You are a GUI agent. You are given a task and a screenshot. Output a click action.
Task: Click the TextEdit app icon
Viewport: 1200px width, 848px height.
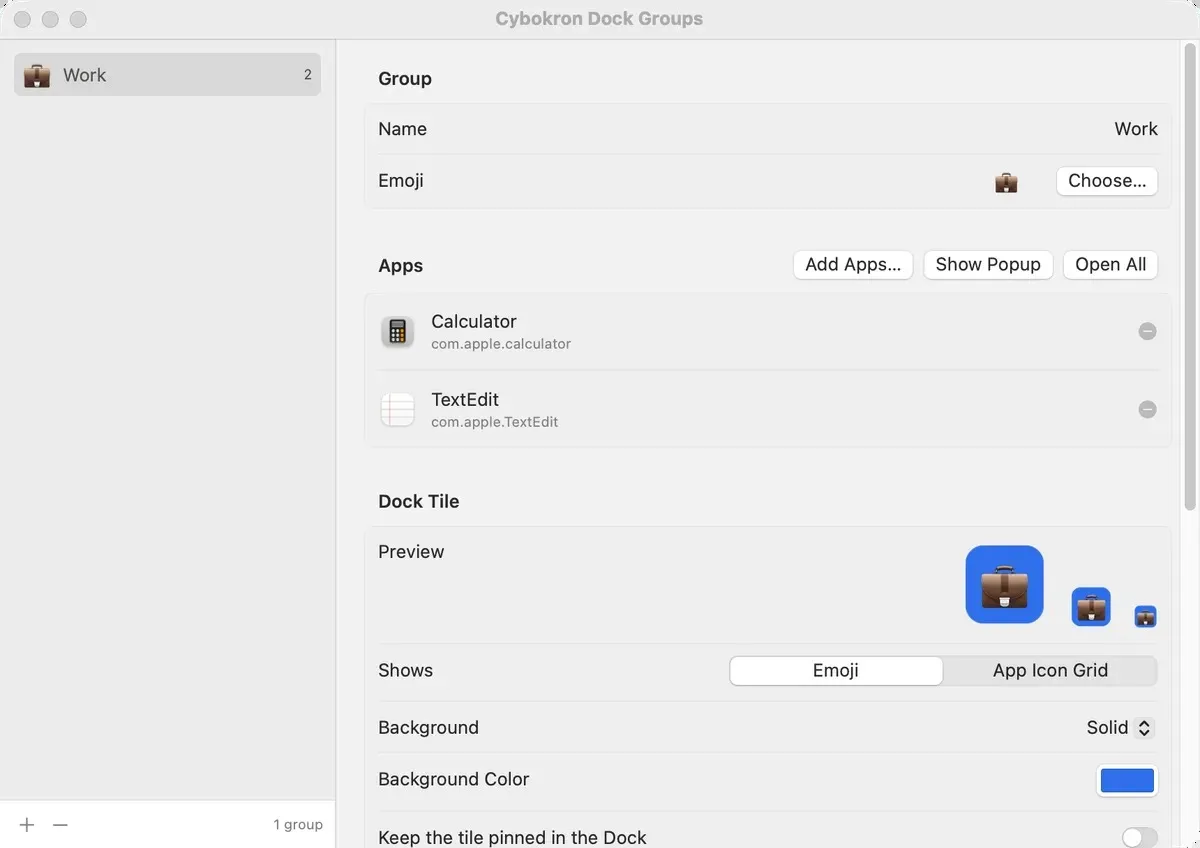[398, 409]
